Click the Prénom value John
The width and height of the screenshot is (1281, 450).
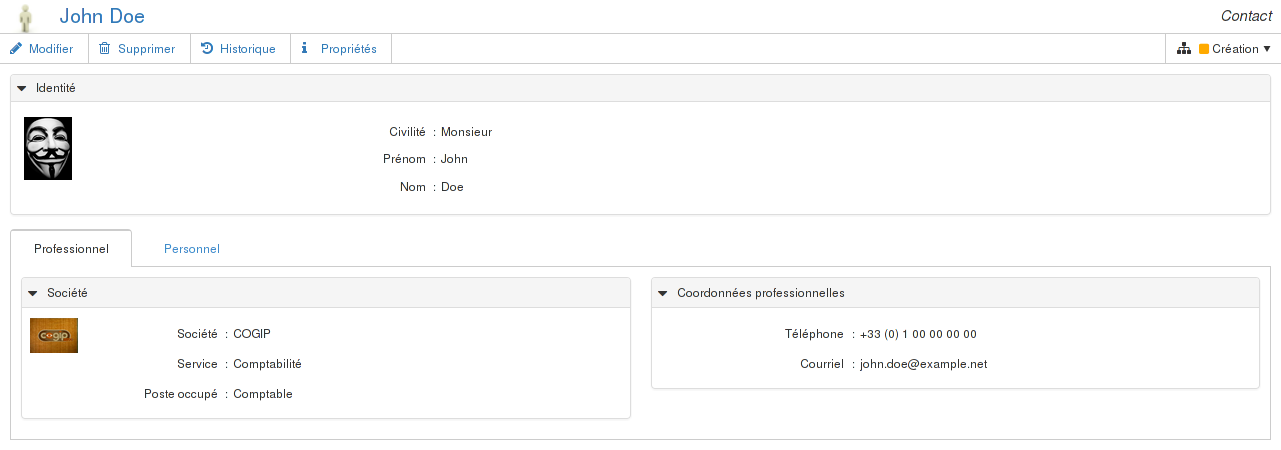[454, 159]
